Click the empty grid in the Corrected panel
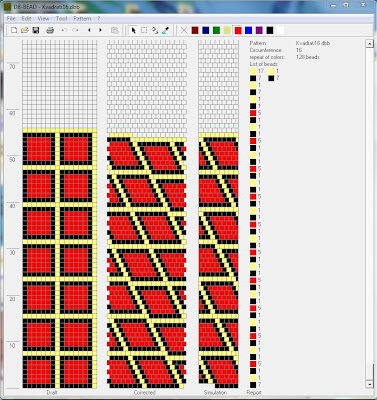Image resolution: width=377 pixels, height=400 pixels. click(147, 87)
